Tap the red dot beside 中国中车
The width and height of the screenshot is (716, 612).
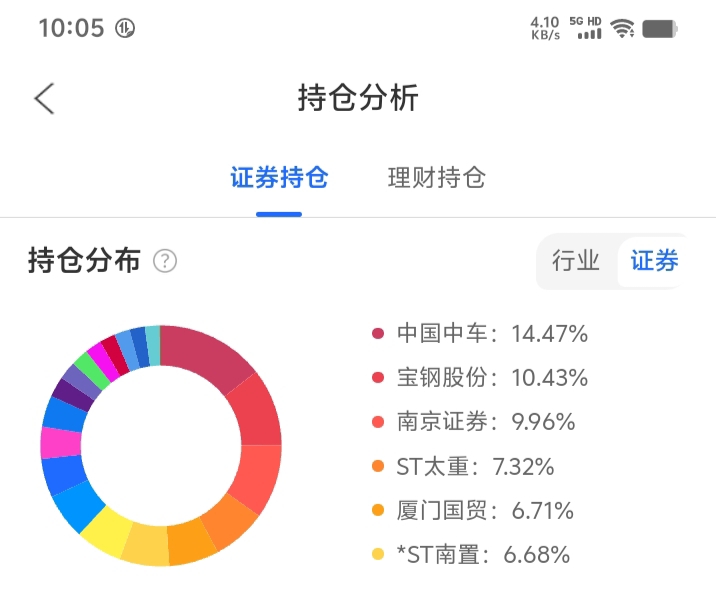[x=378, y=334]
